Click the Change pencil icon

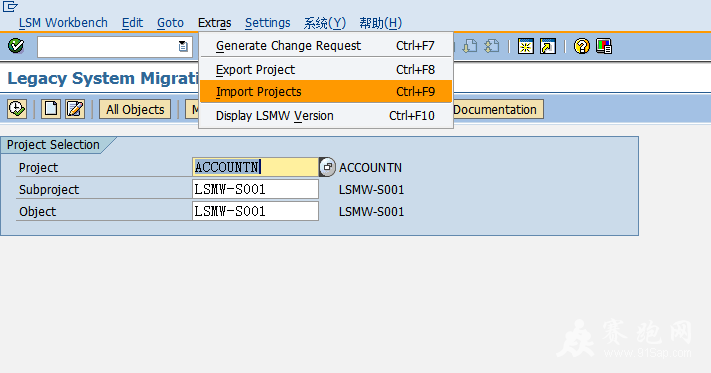click(x=75, y=109)
